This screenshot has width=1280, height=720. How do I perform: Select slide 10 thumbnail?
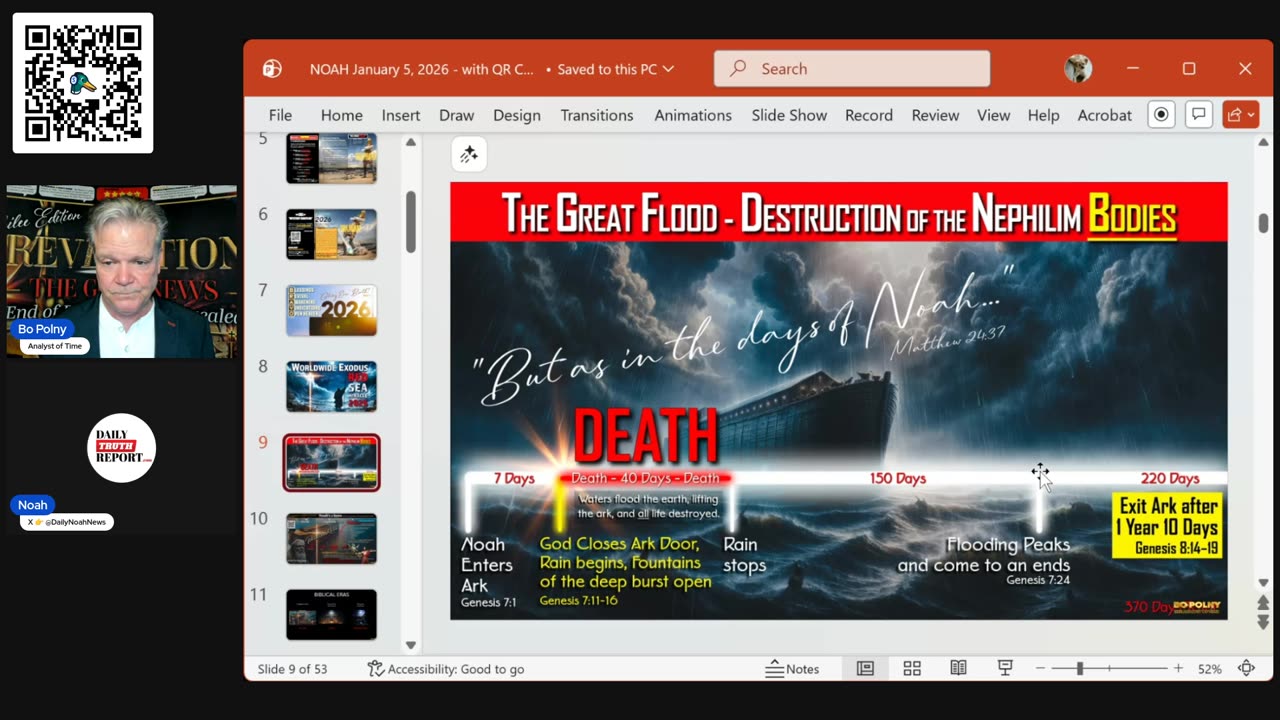click(x=331, y=538)
